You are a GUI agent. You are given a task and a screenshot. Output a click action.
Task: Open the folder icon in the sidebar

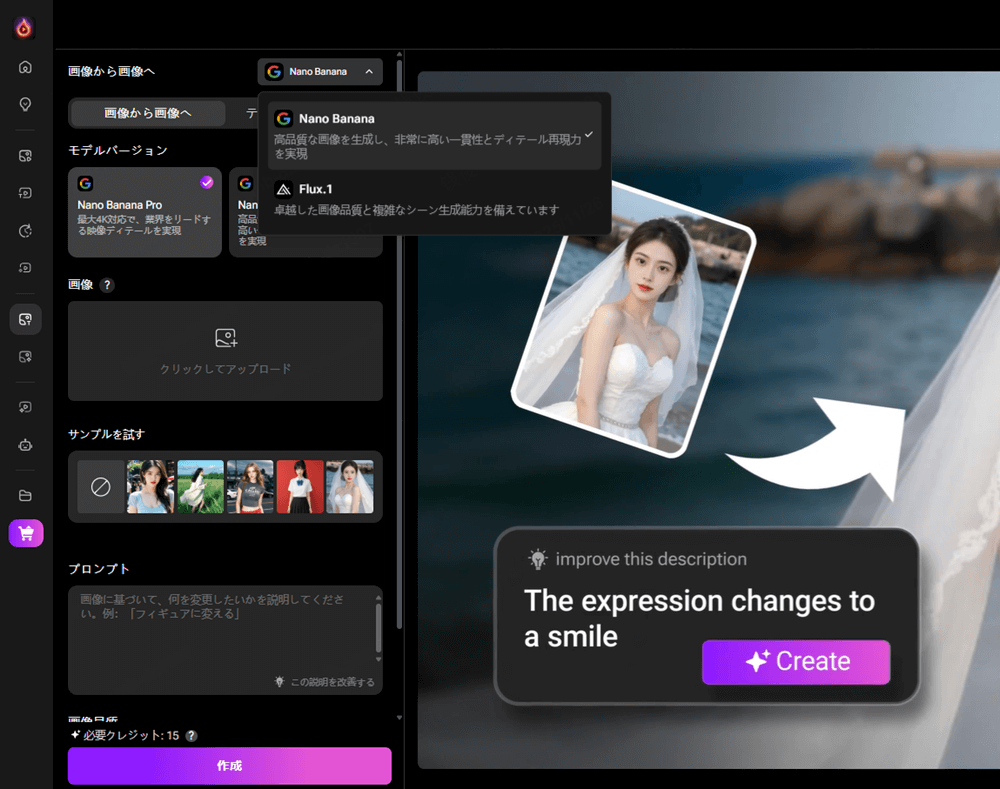tap(25, 495)
